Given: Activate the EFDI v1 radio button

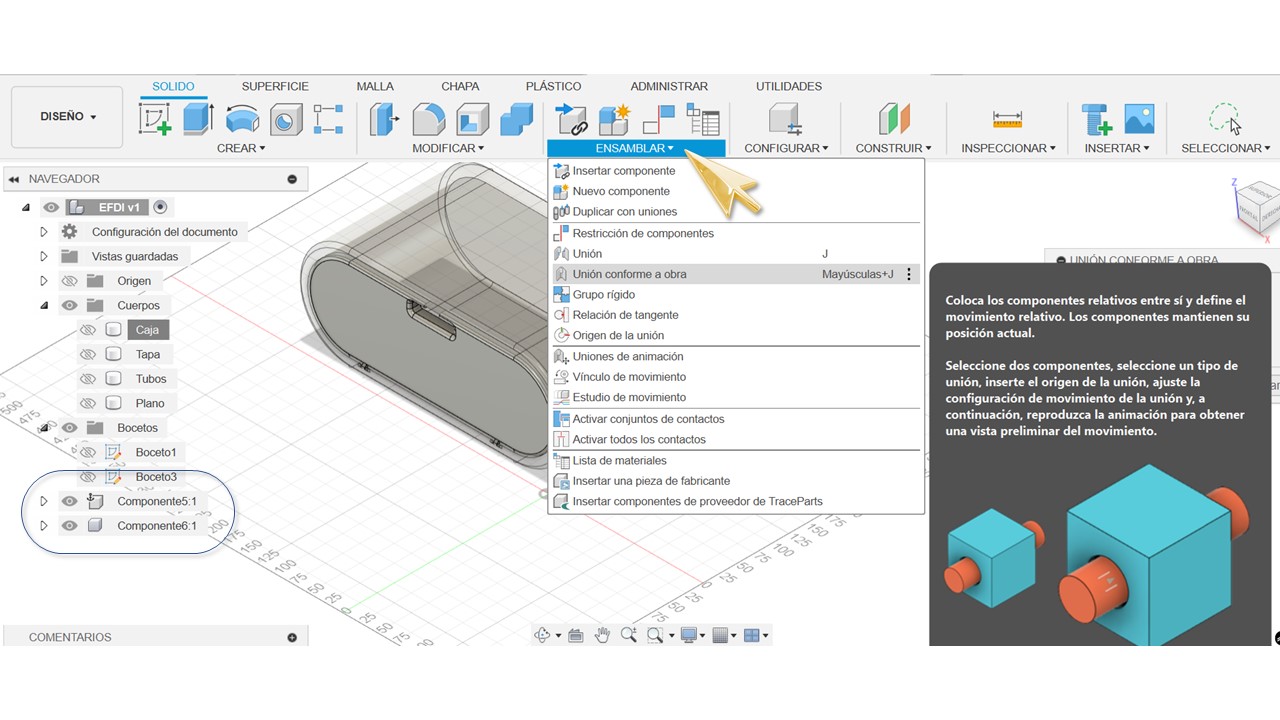Looking at the screenshot, I should coord(160,207).
